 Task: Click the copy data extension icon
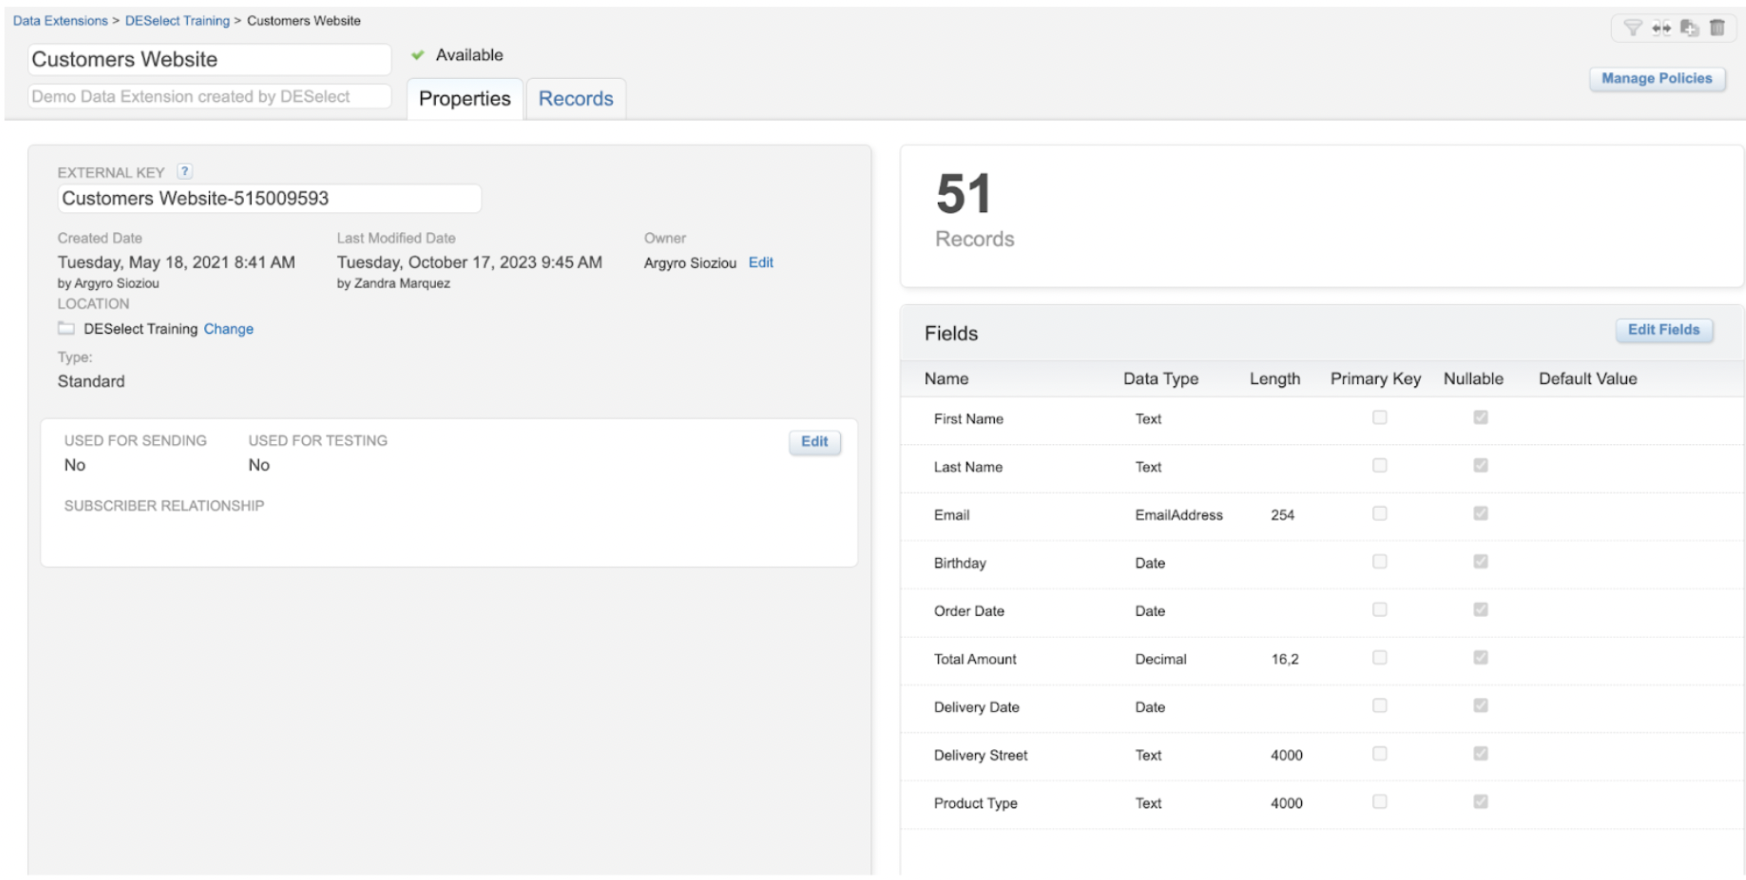coord(1689,28)
